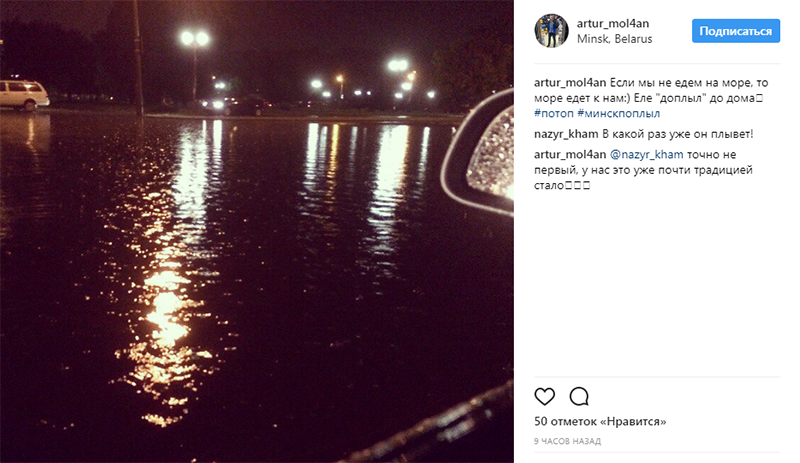Click the car side mirror in photo
Screen dimensions: 800x463
point(482,153)
